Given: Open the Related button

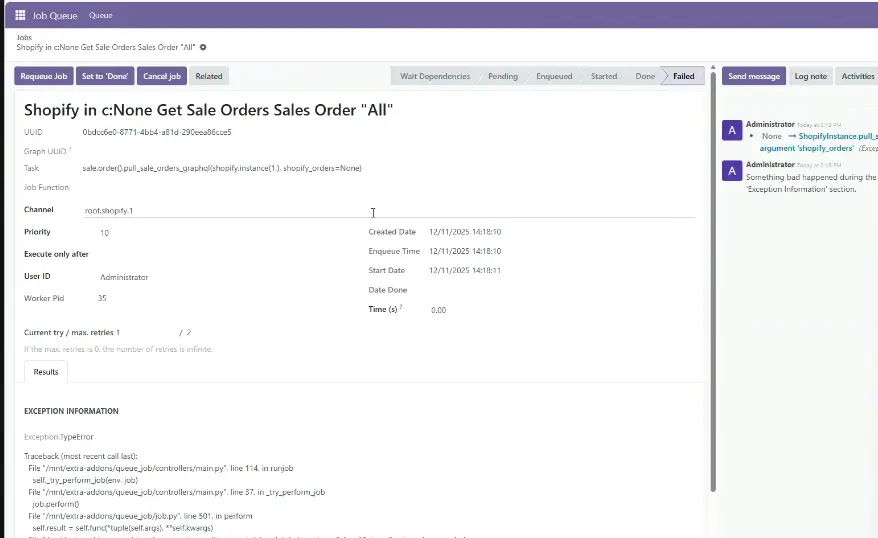Looking at the screenshot, I should [209, 76].
